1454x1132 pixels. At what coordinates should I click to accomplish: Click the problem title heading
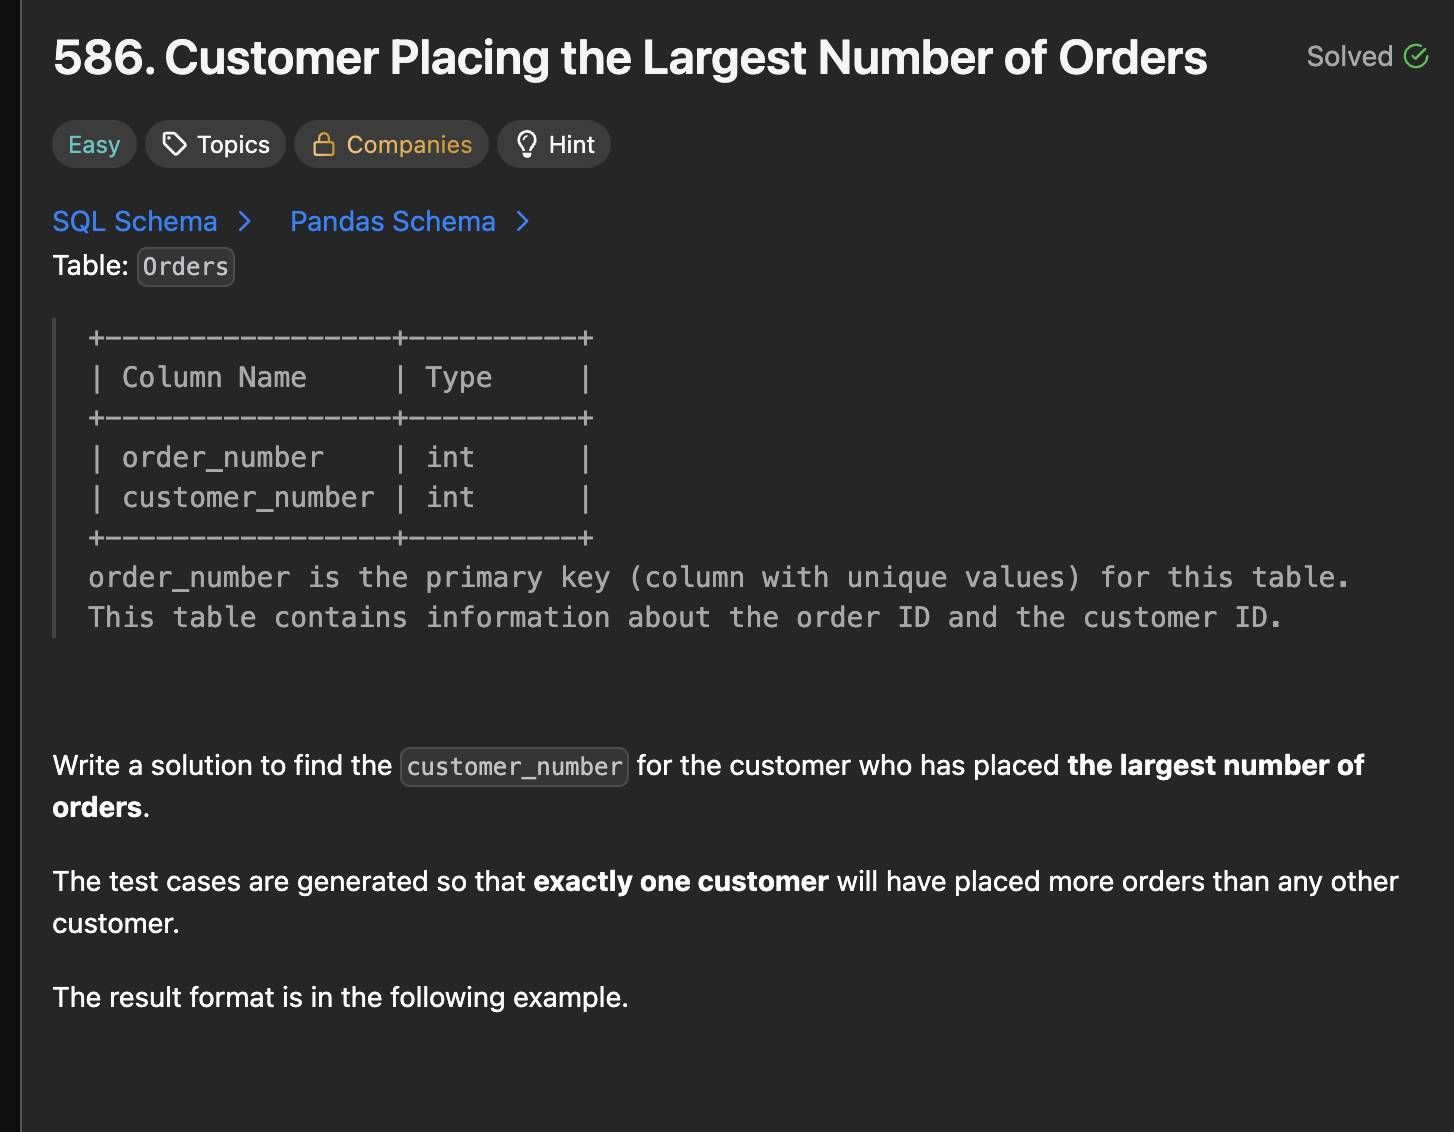click(x=630, y=58)
